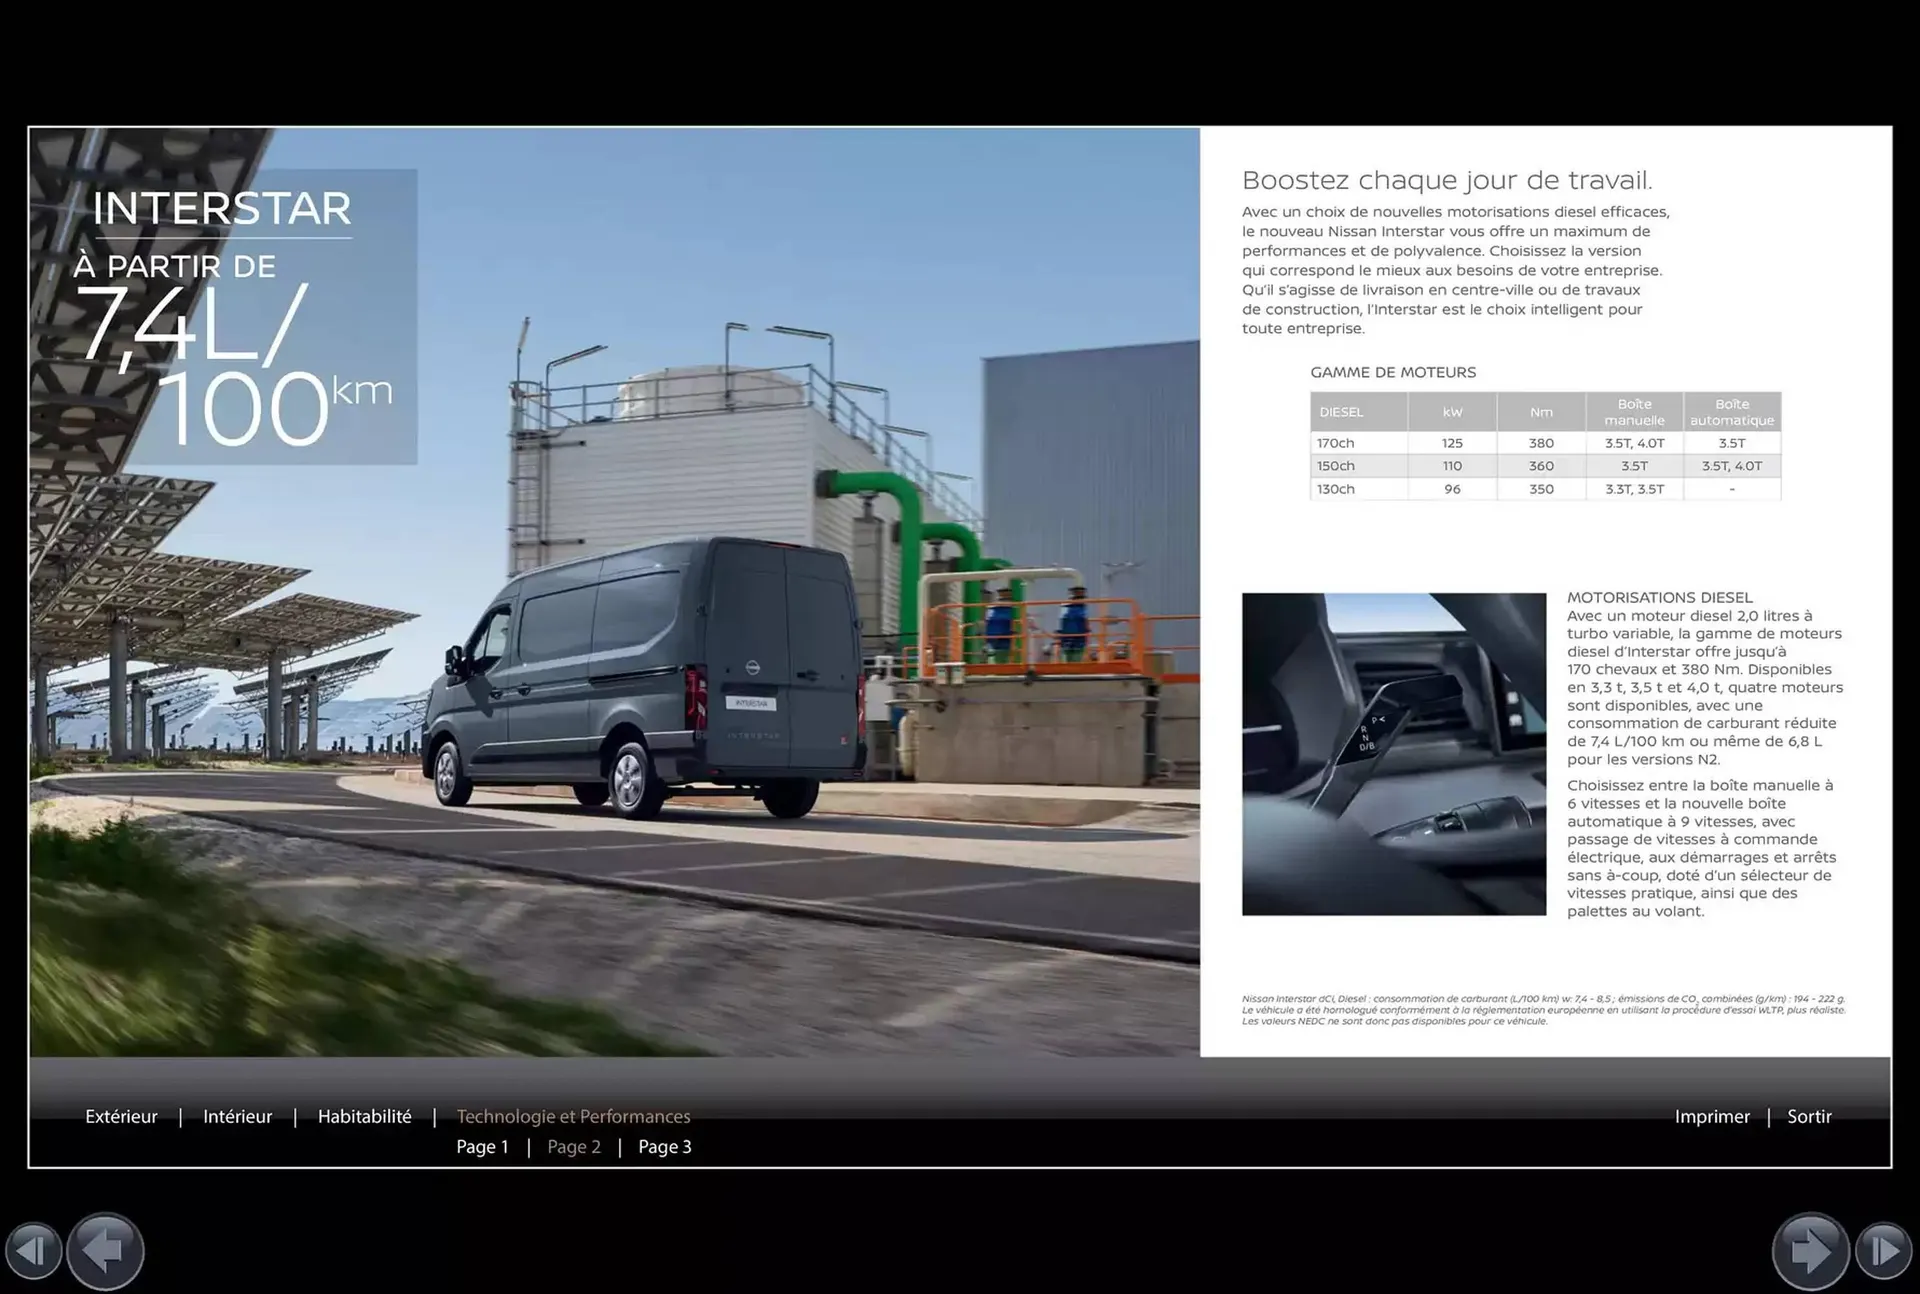Click the Boîte automatique column header
Image resolution: width=1920 pixels, height=1294 pixels.
[x=1732, y=412]
